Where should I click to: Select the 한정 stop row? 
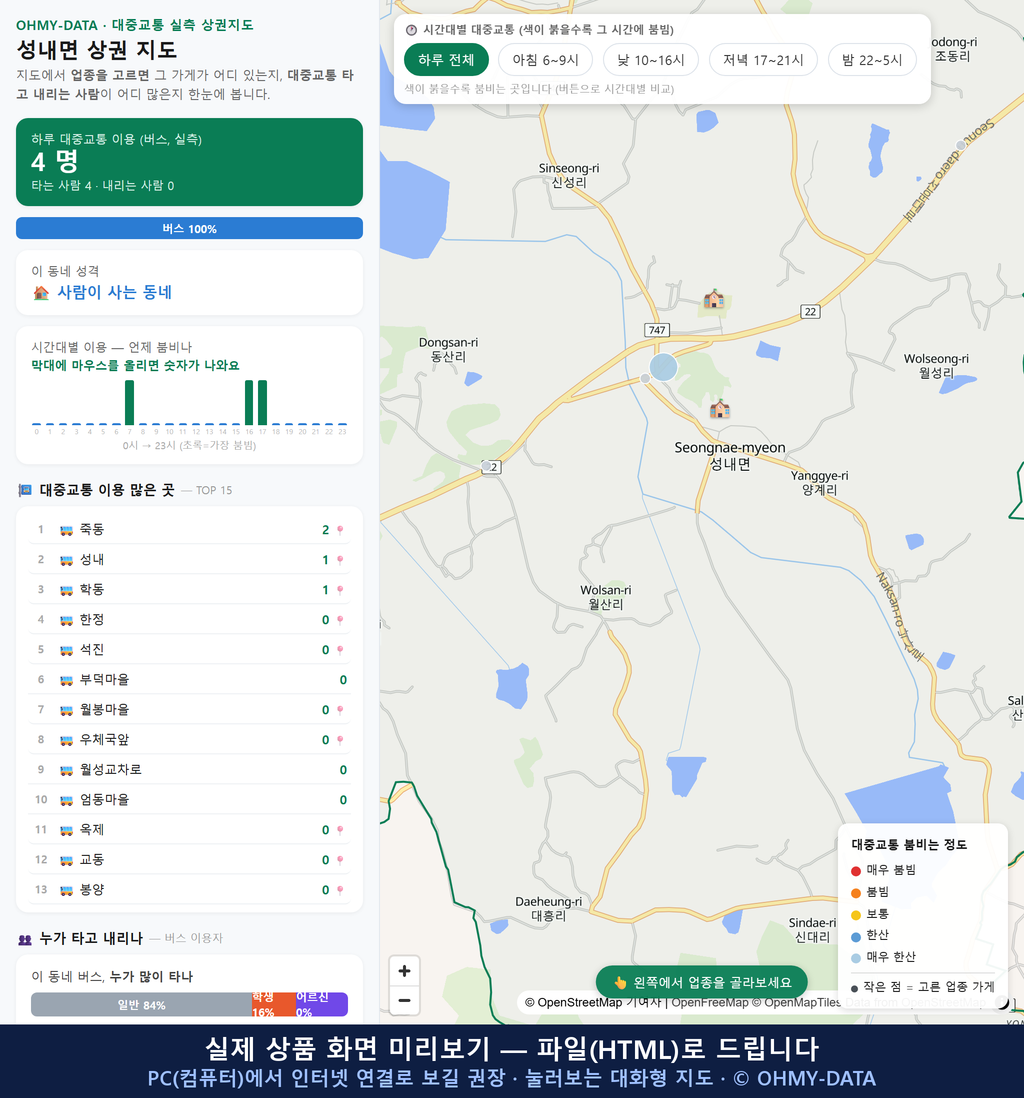click(x=189, y=620)
